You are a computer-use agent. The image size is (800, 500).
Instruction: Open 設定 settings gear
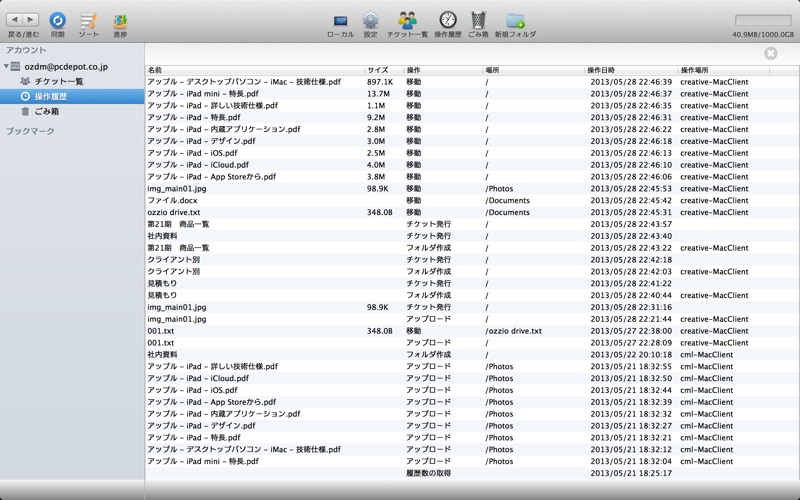370,20
